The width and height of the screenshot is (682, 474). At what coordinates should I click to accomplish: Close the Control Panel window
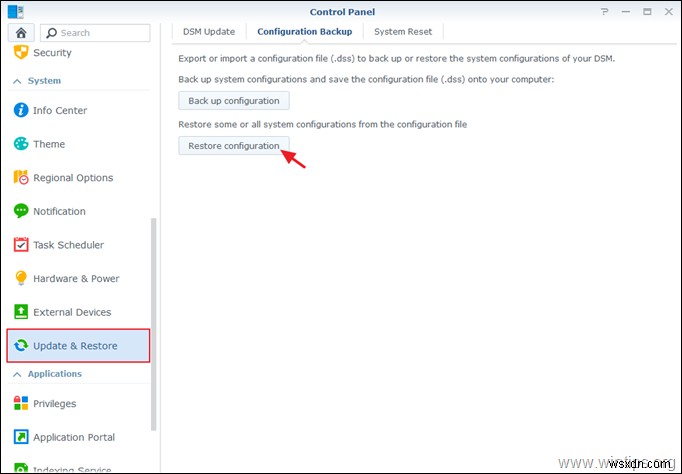point(669,12)
